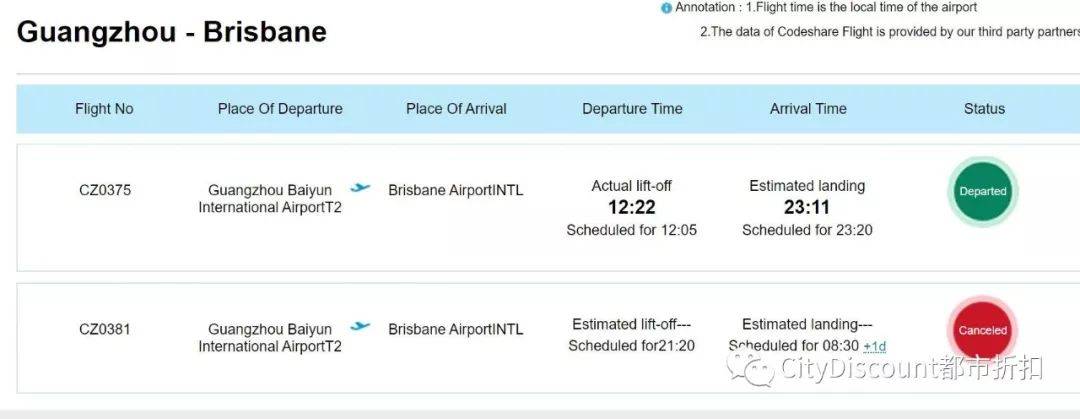Click the airplane icon in CZ0381 row

coord(360,327)
